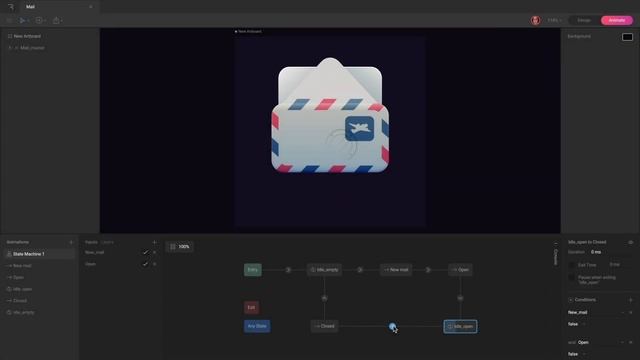Click the Open input name
640x360 pixels.
point(90,264)
